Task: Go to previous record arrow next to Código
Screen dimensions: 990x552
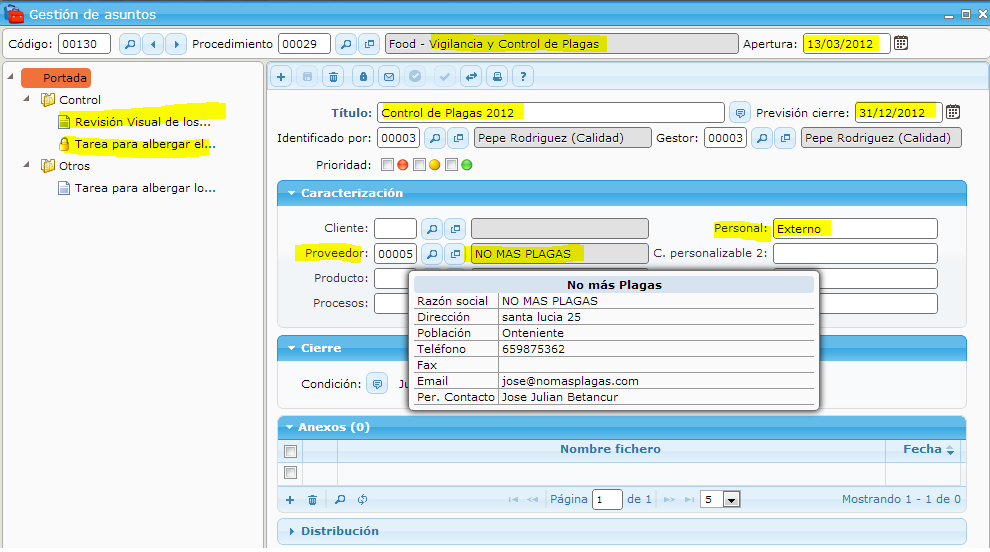Action: (153, 44)
